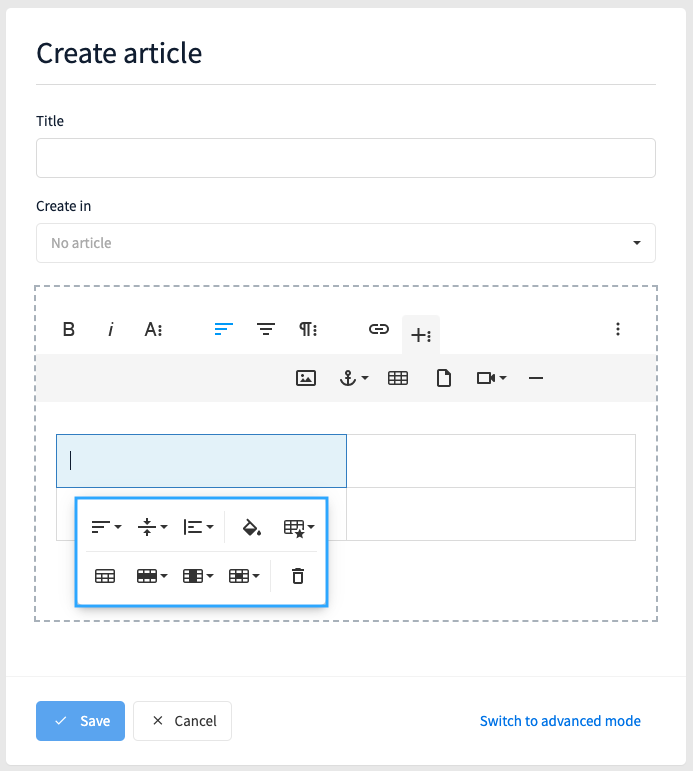Screen dimensions: 693x771
Task: Open the table row options dropdown
Action: 152,576
